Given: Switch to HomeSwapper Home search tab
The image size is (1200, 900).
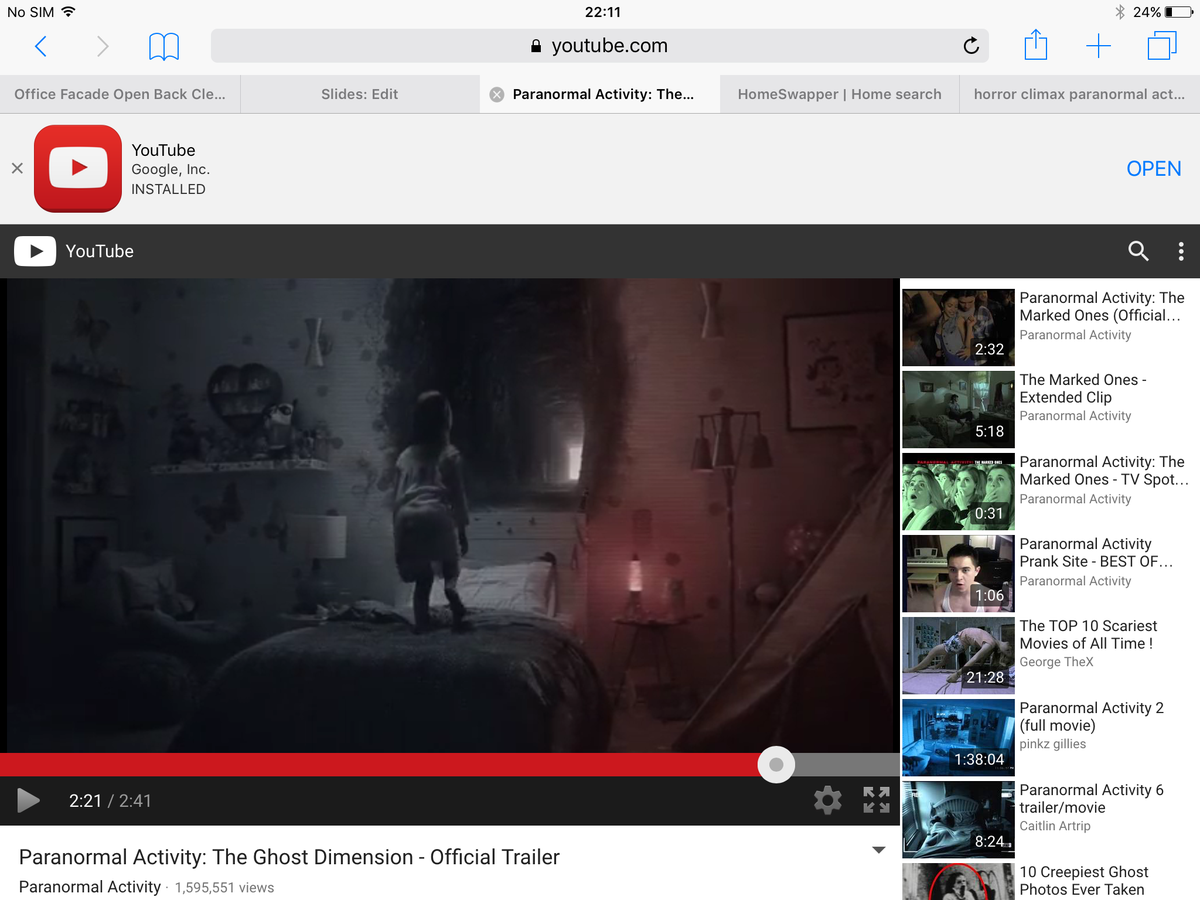Looking at the screenshot, I should pyautogui.click(x=840, y=94).
